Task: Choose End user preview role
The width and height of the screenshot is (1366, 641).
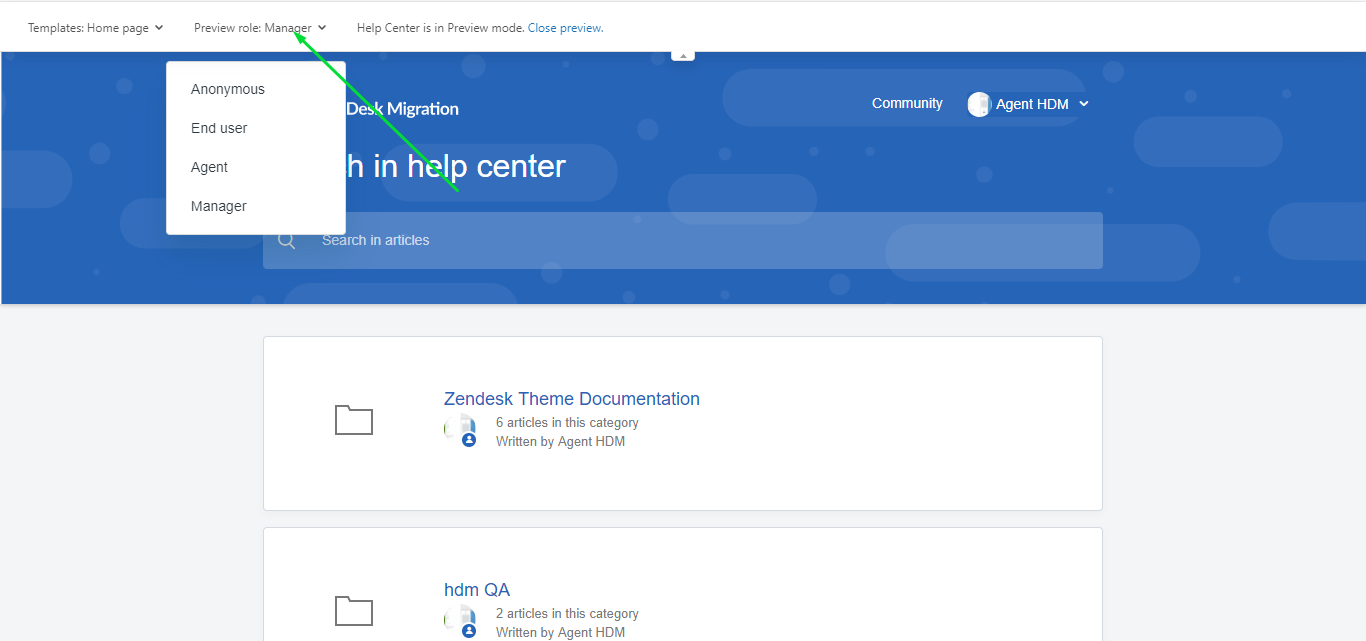Action: click(x=219, y=128)
